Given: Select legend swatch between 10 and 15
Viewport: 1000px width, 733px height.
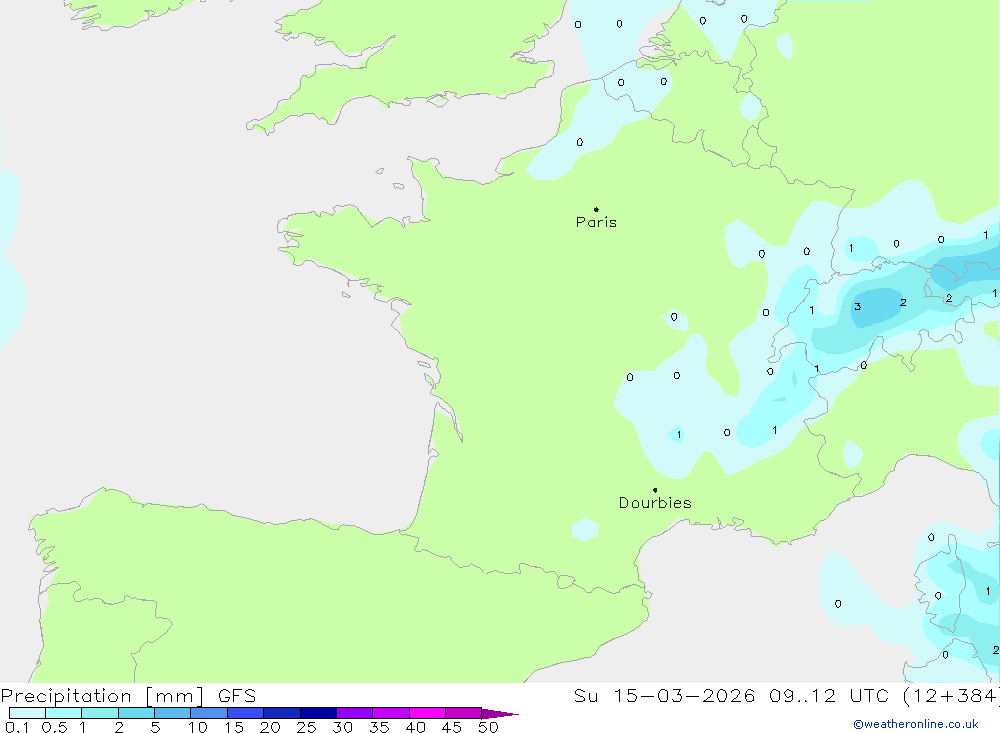Looking at the screenshot, I should tap(209, 713).
